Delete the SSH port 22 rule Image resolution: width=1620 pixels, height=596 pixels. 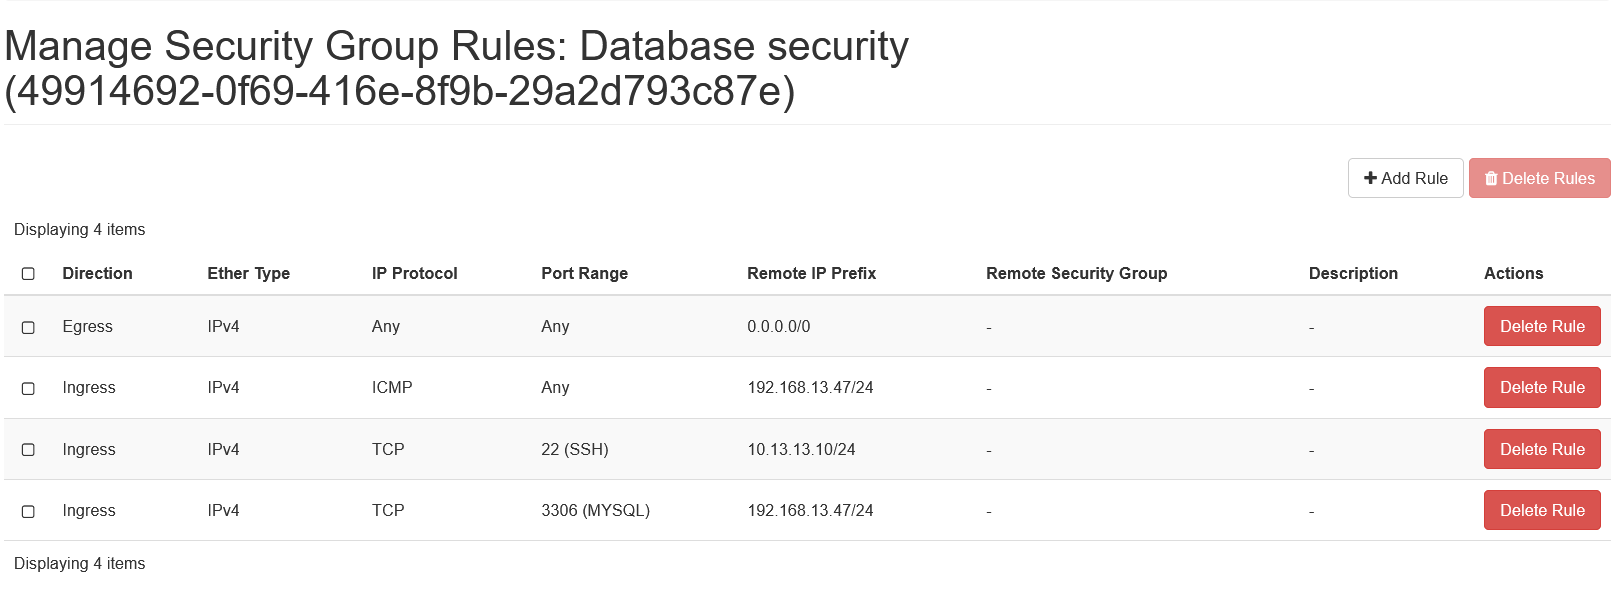pos(1541,449)
